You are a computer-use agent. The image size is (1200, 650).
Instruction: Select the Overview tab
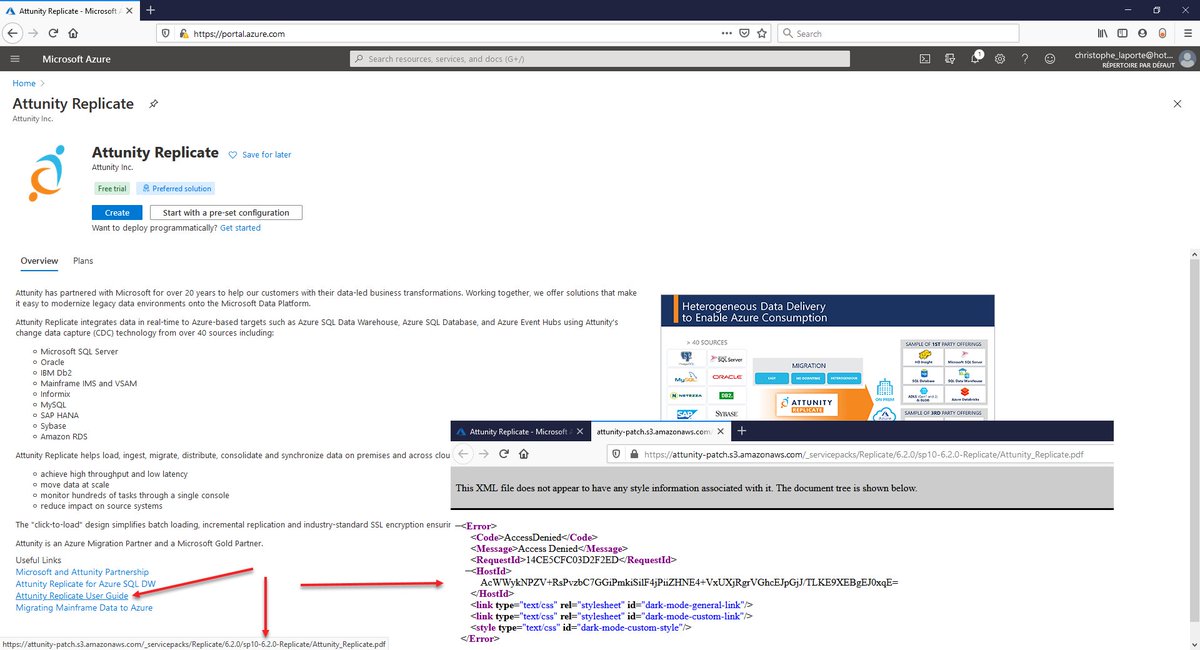click(39, 261)
